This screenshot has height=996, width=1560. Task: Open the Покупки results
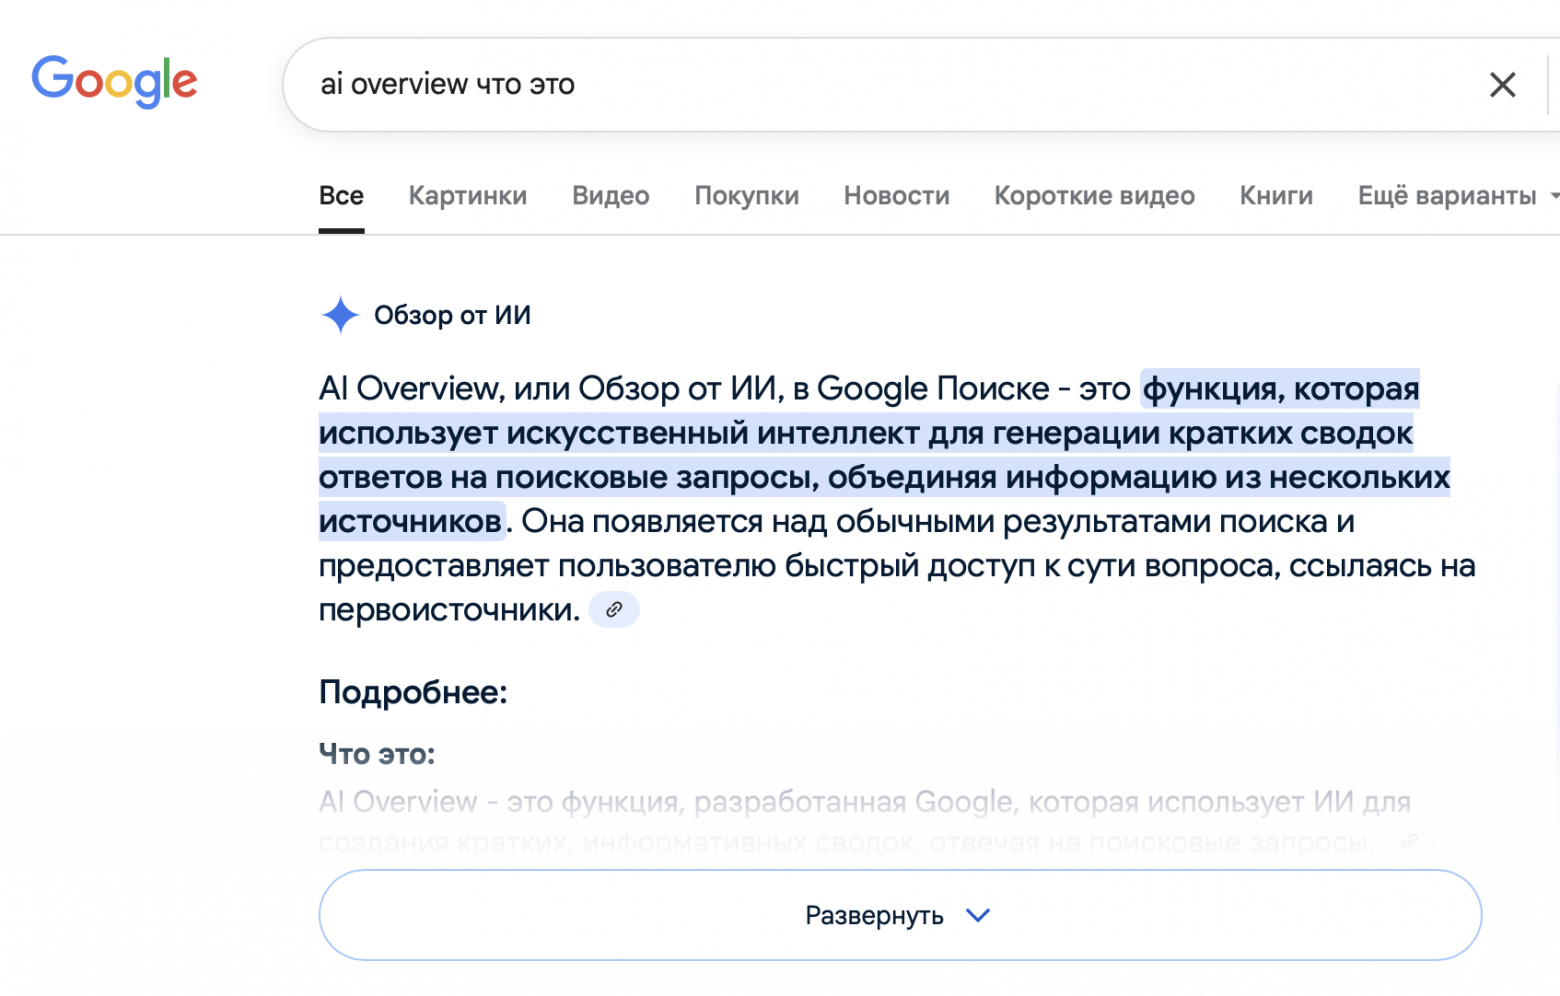click(746, 196)
